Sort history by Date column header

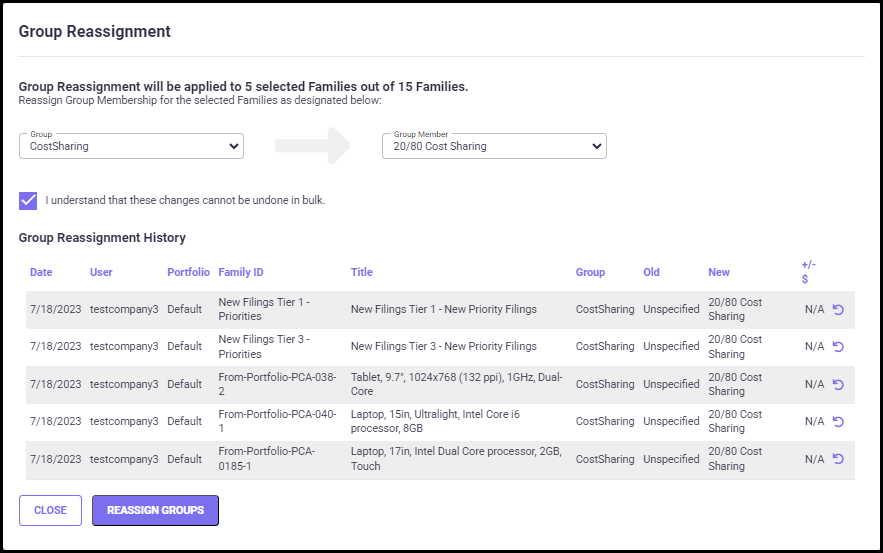(x=41, y=272)
